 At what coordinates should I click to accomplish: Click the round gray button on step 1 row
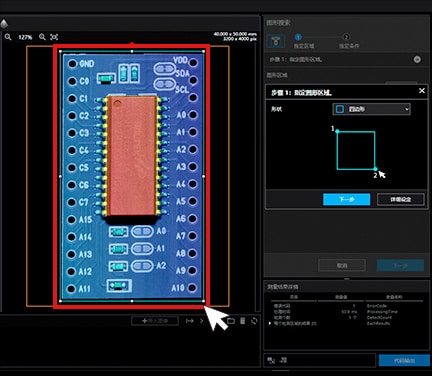coord(417,59)
